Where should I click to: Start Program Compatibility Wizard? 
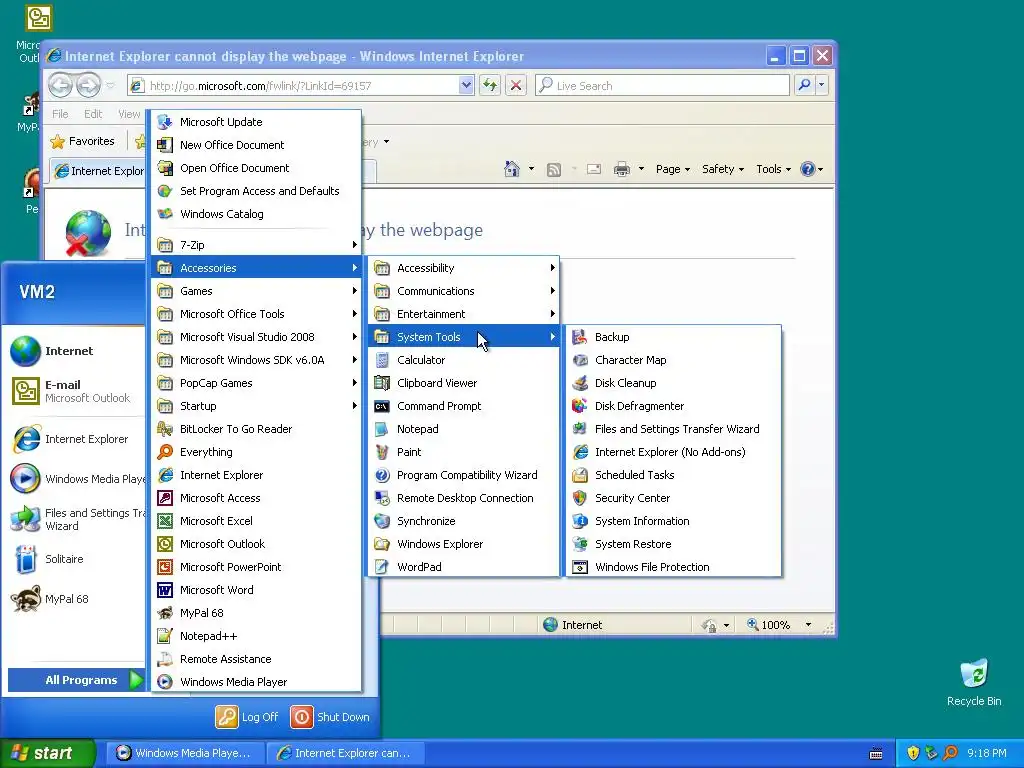464,475
